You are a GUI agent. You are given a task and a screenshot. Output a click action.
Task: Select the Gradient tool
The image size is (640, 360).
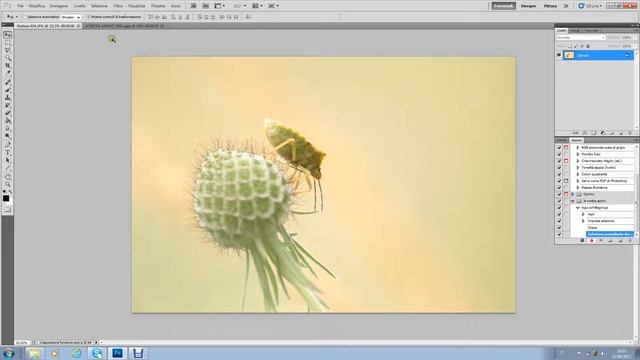point(7,121)
